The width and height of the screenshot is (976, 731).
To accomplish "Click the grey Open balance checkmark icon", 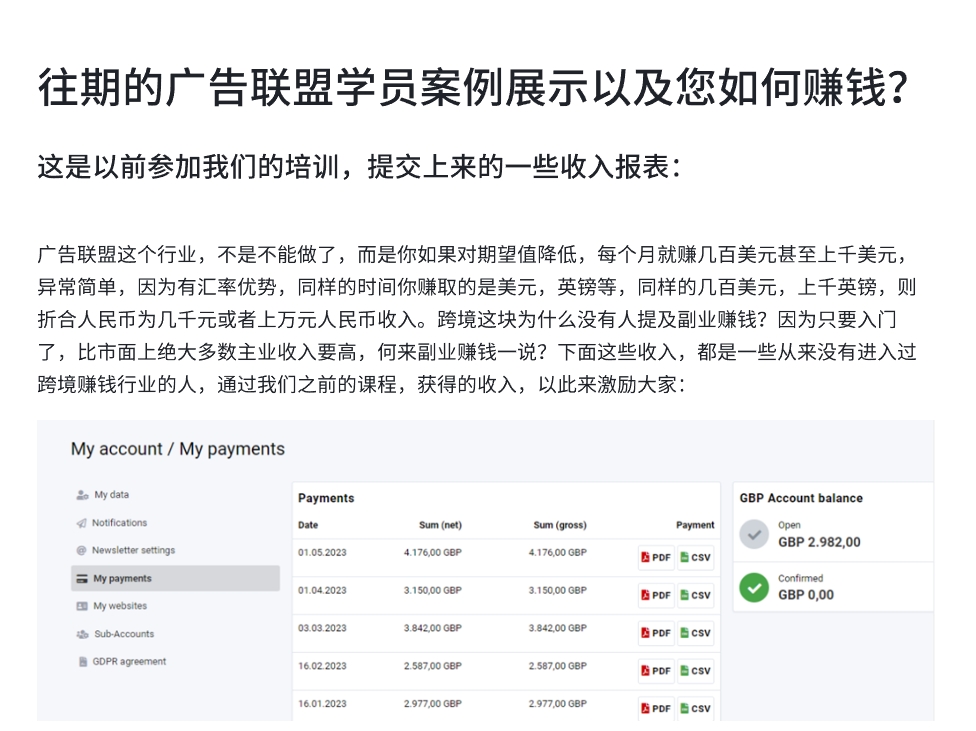I will (753, 533).
